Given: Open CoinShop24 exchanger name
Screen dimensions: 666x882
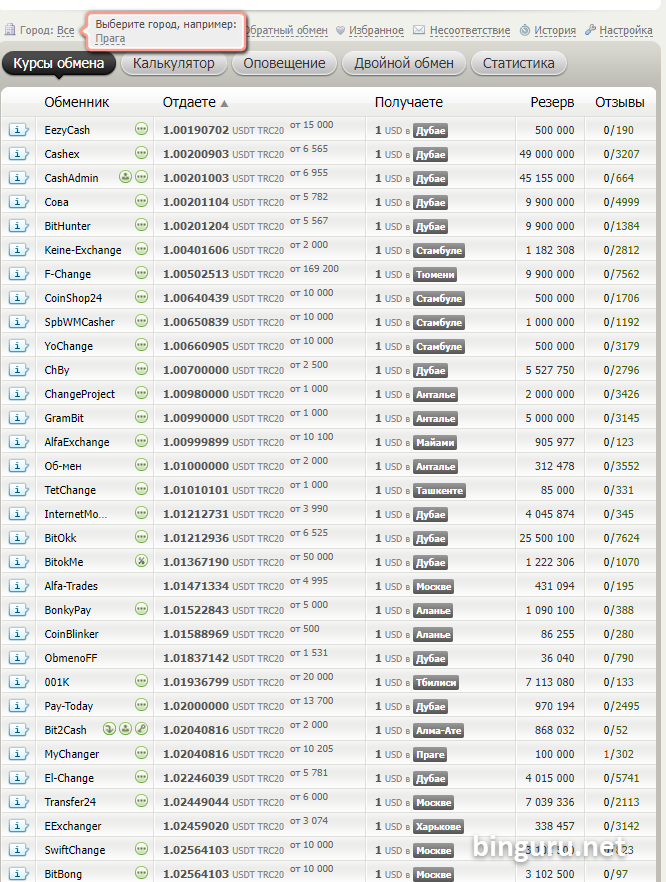Looking at the screenshot, I should [x=73, y=298].
